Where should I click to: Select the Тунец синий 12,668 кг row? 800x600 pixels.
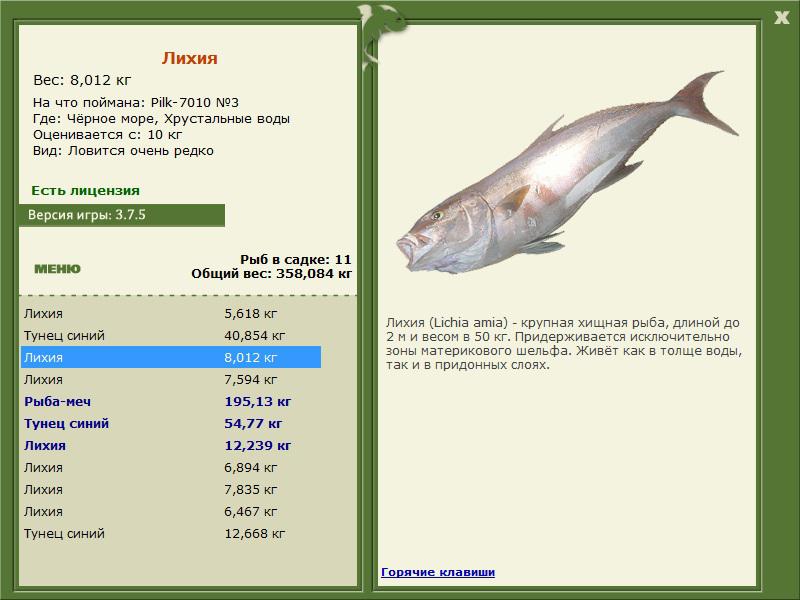click(x=171, y=533)
